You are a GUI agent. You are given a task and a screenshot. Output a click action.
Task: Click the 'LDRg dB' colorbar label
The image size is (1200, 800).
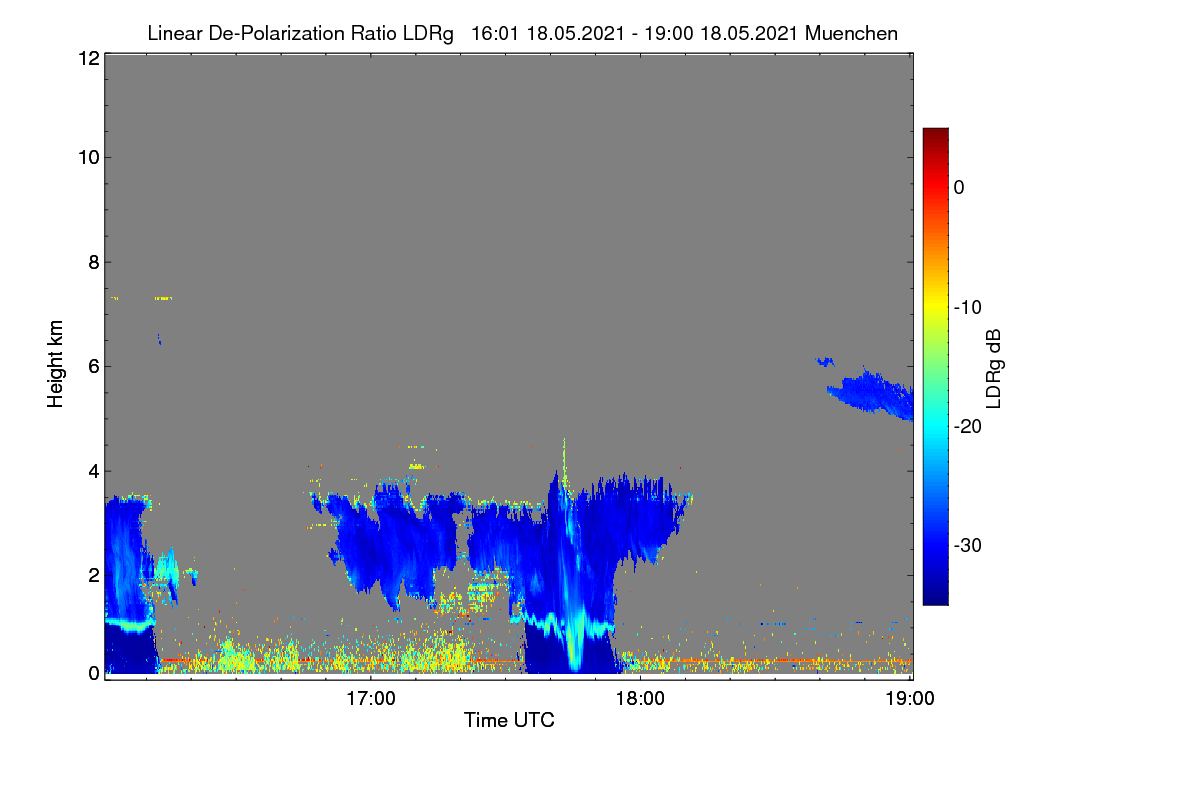point(993,368)
